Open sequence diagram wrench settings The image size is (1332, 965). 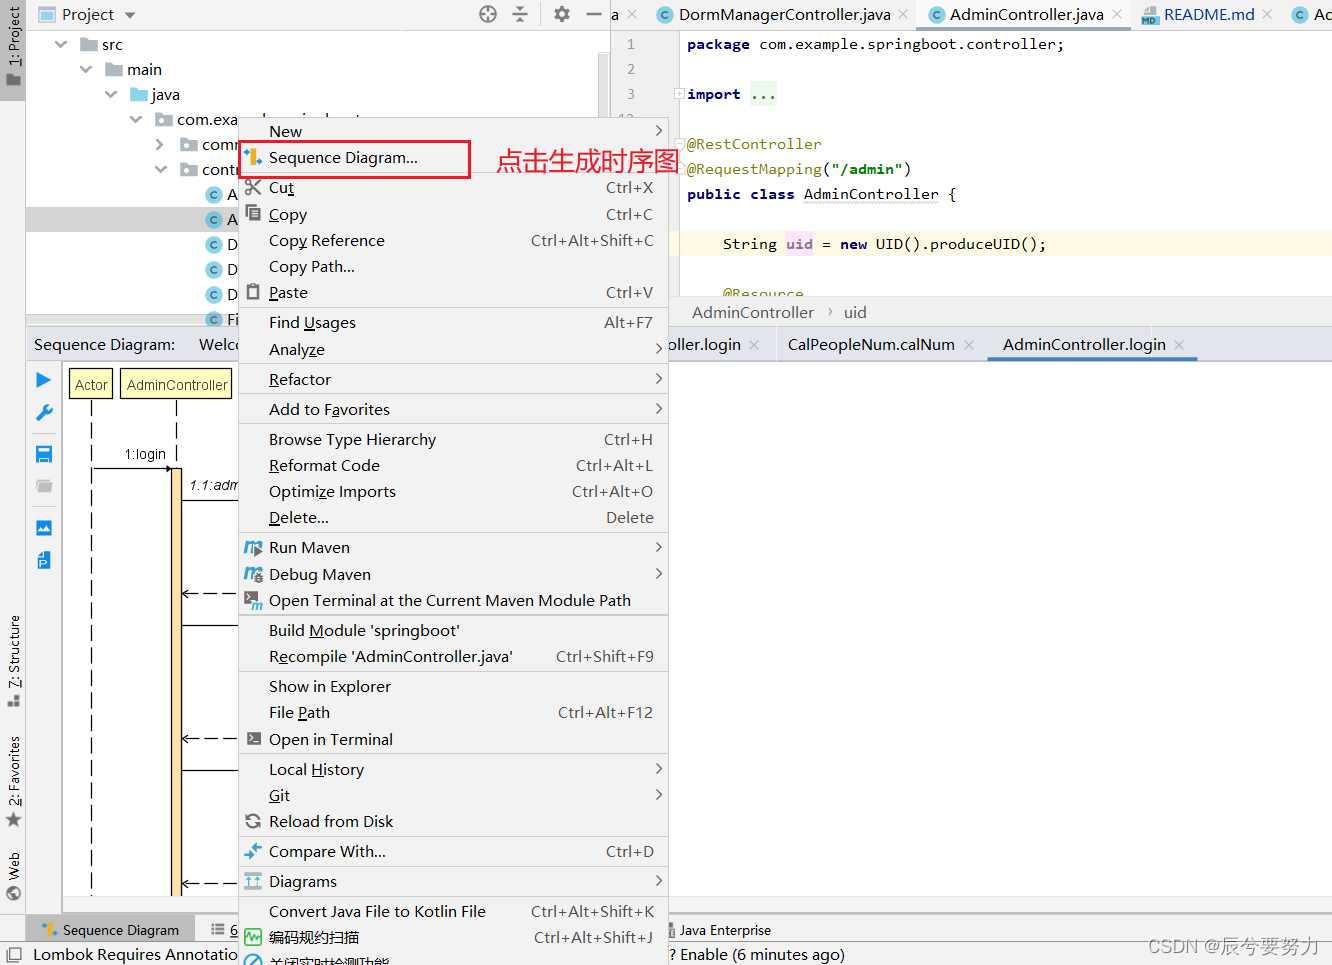pyautogui.click(x=44, y=413)
